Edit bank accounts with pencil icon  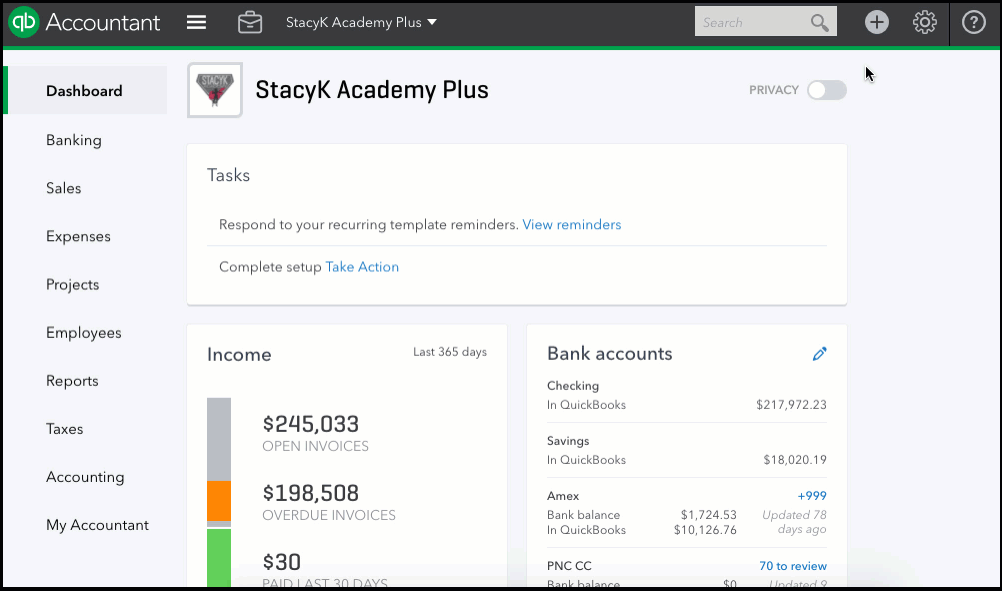tap(820, 354)
